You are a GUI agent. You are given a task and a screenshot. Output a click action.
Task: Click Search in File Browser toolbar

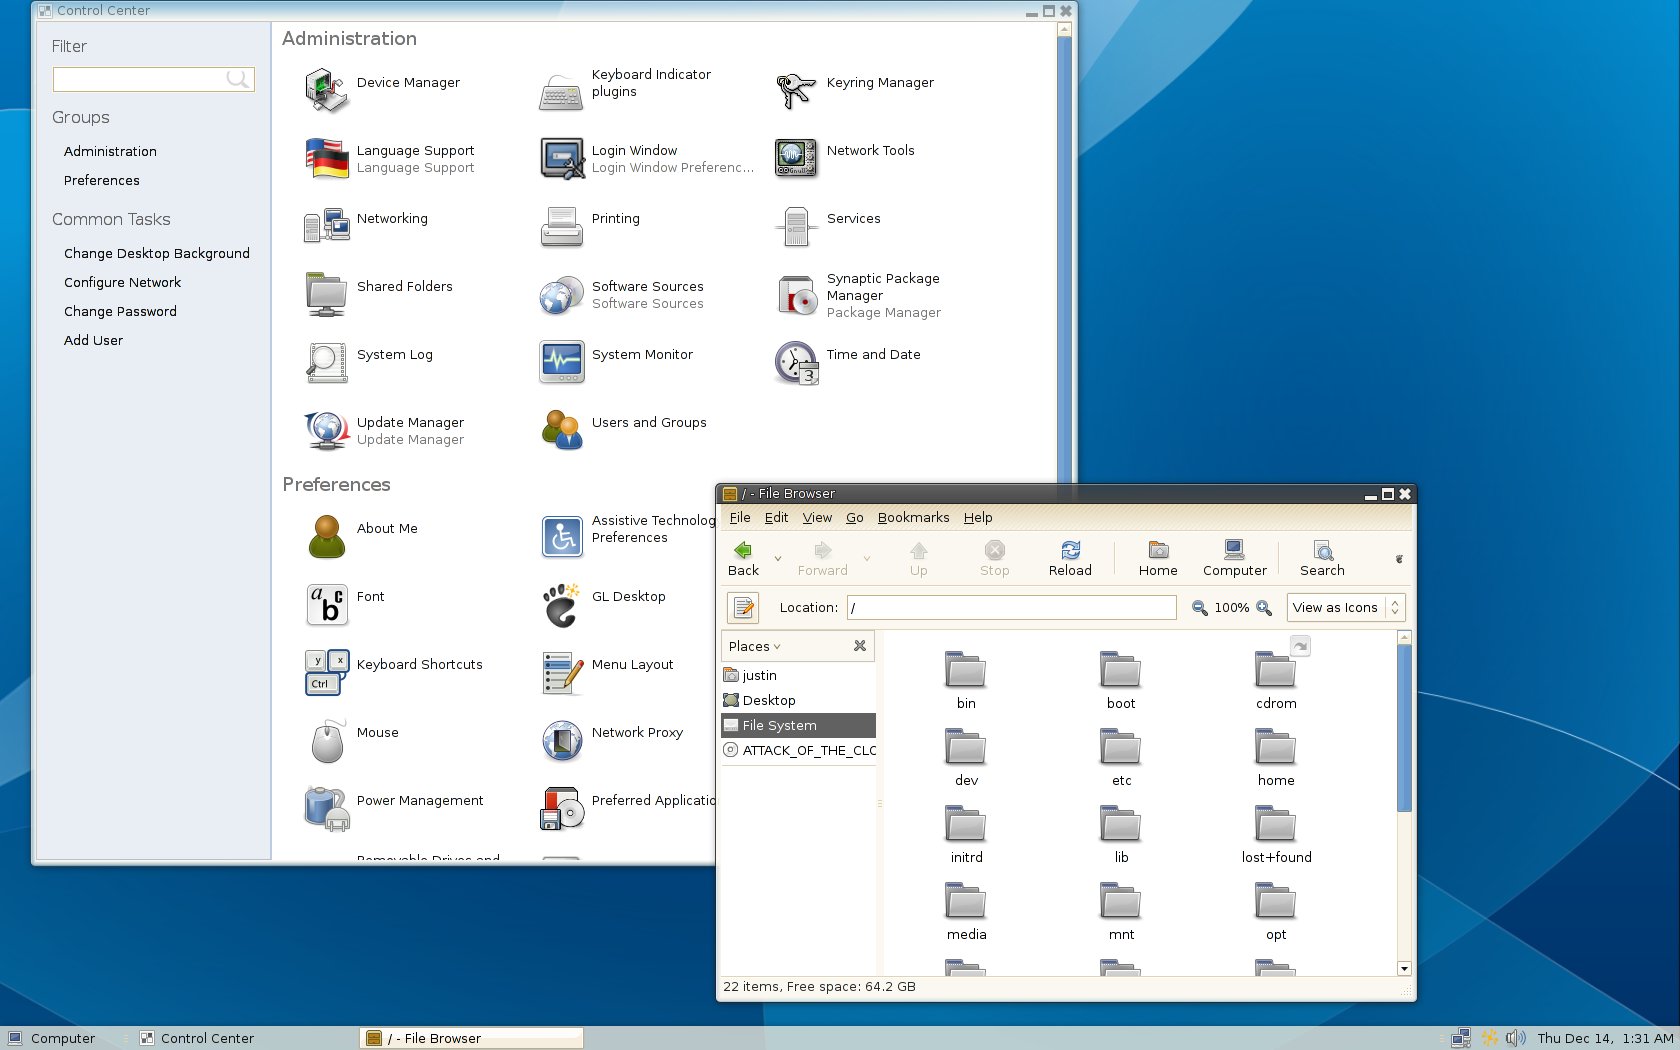click(1322, 559)
